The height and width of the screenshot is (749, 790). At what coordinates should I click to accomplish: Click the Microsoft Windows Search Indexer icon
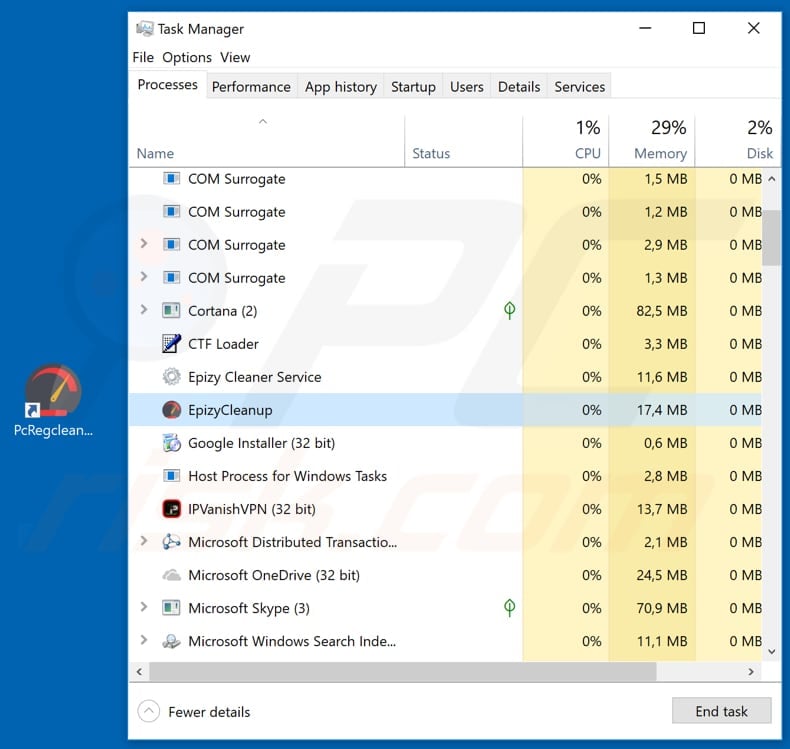pos(171,641)
